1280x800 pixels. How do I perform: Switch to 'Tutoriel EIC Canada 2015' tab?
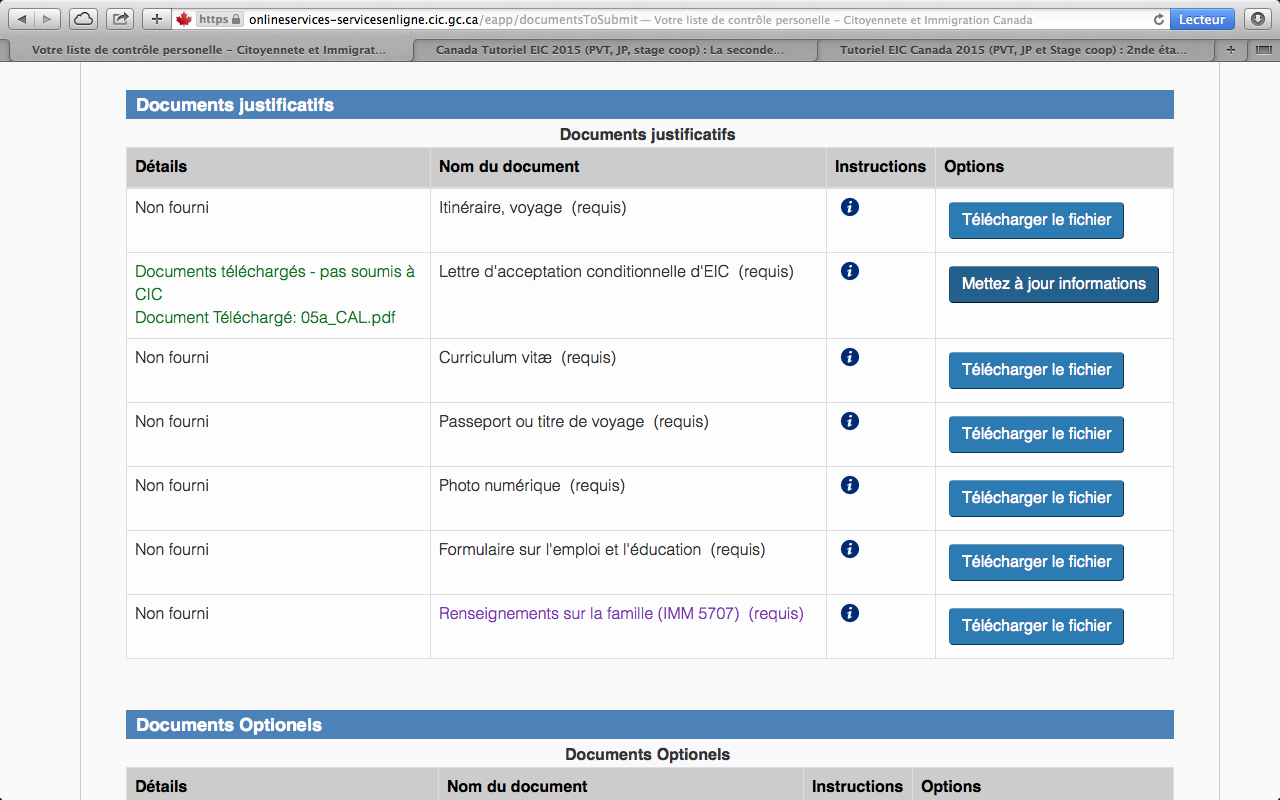point(1014,50)
